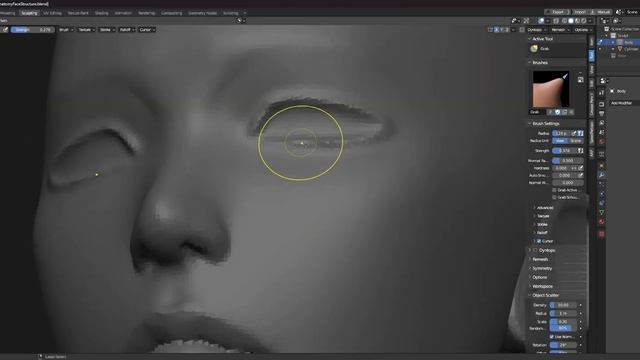Image resolution: width=640 pixels, height=360 pixels.
Task: Toggle the Use Normal checkbox in Object Scatter
Action: point(552,337)
